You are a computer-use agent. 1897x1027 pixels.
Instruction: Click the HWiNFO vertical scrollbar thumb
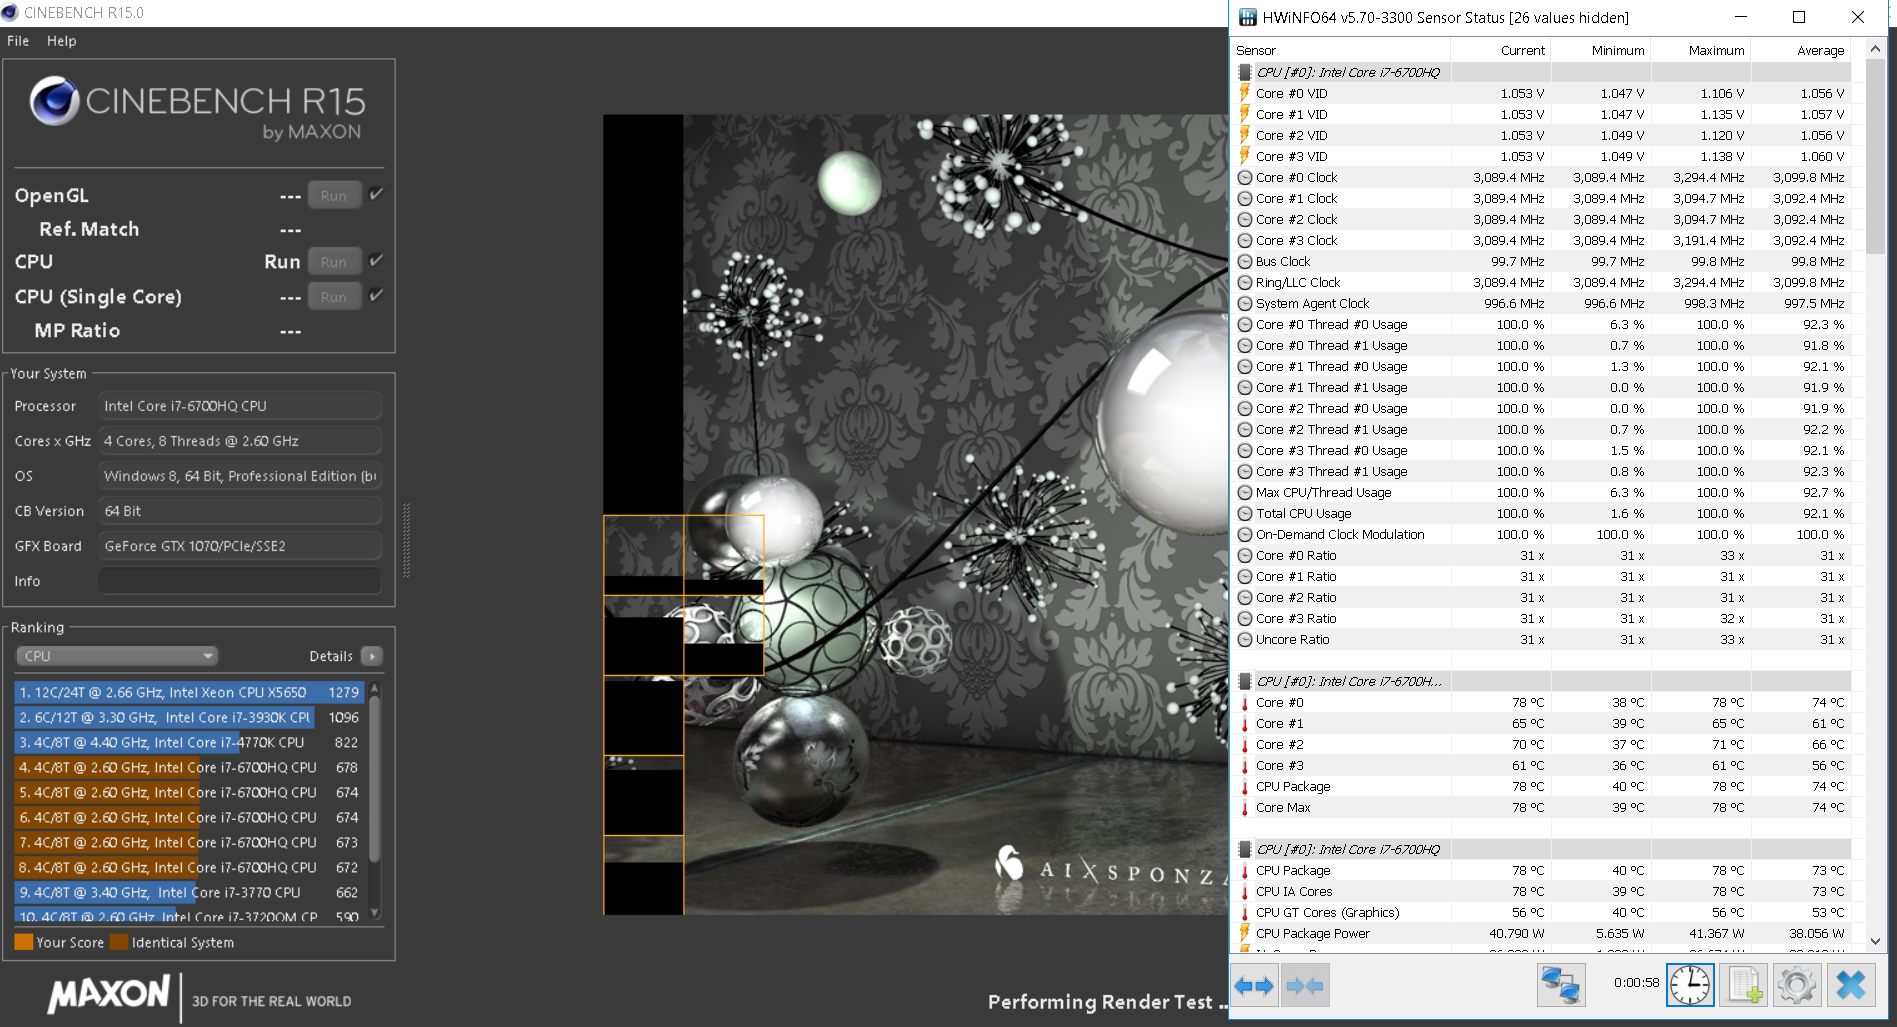(x=1875, y=156)
